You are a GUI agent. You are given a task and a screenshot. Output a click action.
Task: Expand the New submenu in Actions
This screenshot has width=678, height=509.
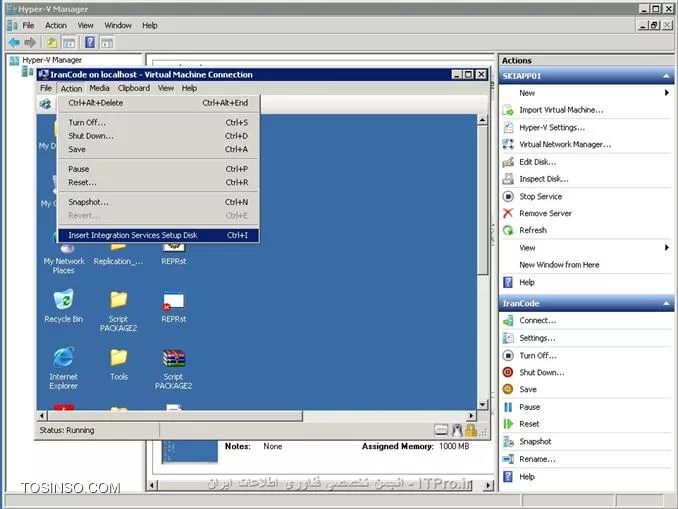click(x=666, y=93)
